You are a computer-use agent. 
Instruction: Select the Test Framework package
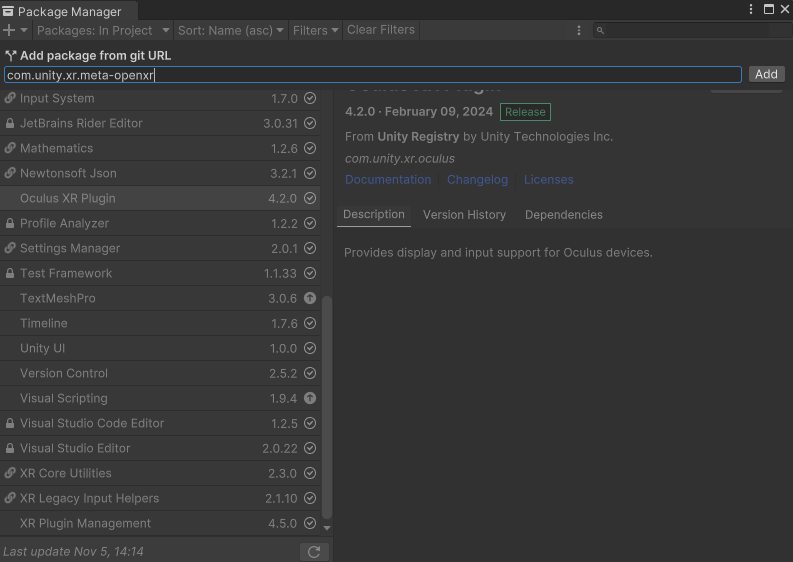point(160,273)
